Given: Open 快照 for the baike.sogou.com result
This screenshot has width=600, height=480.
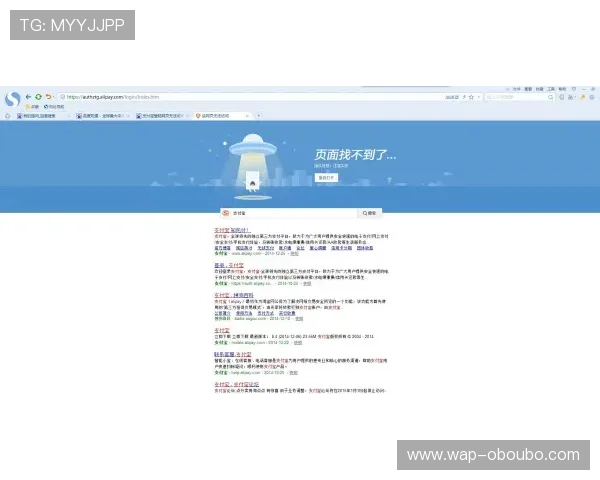Looking at the screenshot, I should [299, 318].
